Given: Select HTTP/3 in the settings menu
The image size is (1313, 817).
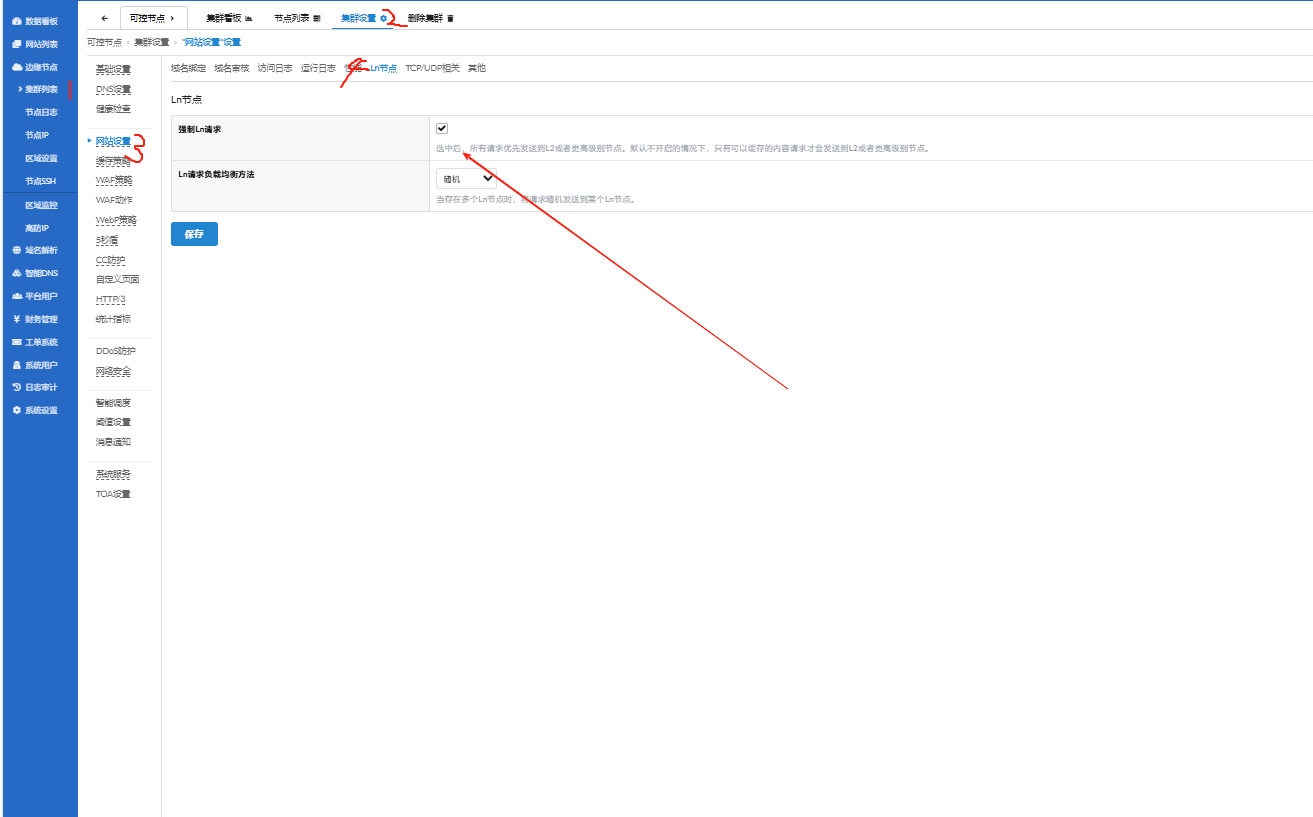Looking at the screenshot, I should pyautogui.click(x=111, y=299).
